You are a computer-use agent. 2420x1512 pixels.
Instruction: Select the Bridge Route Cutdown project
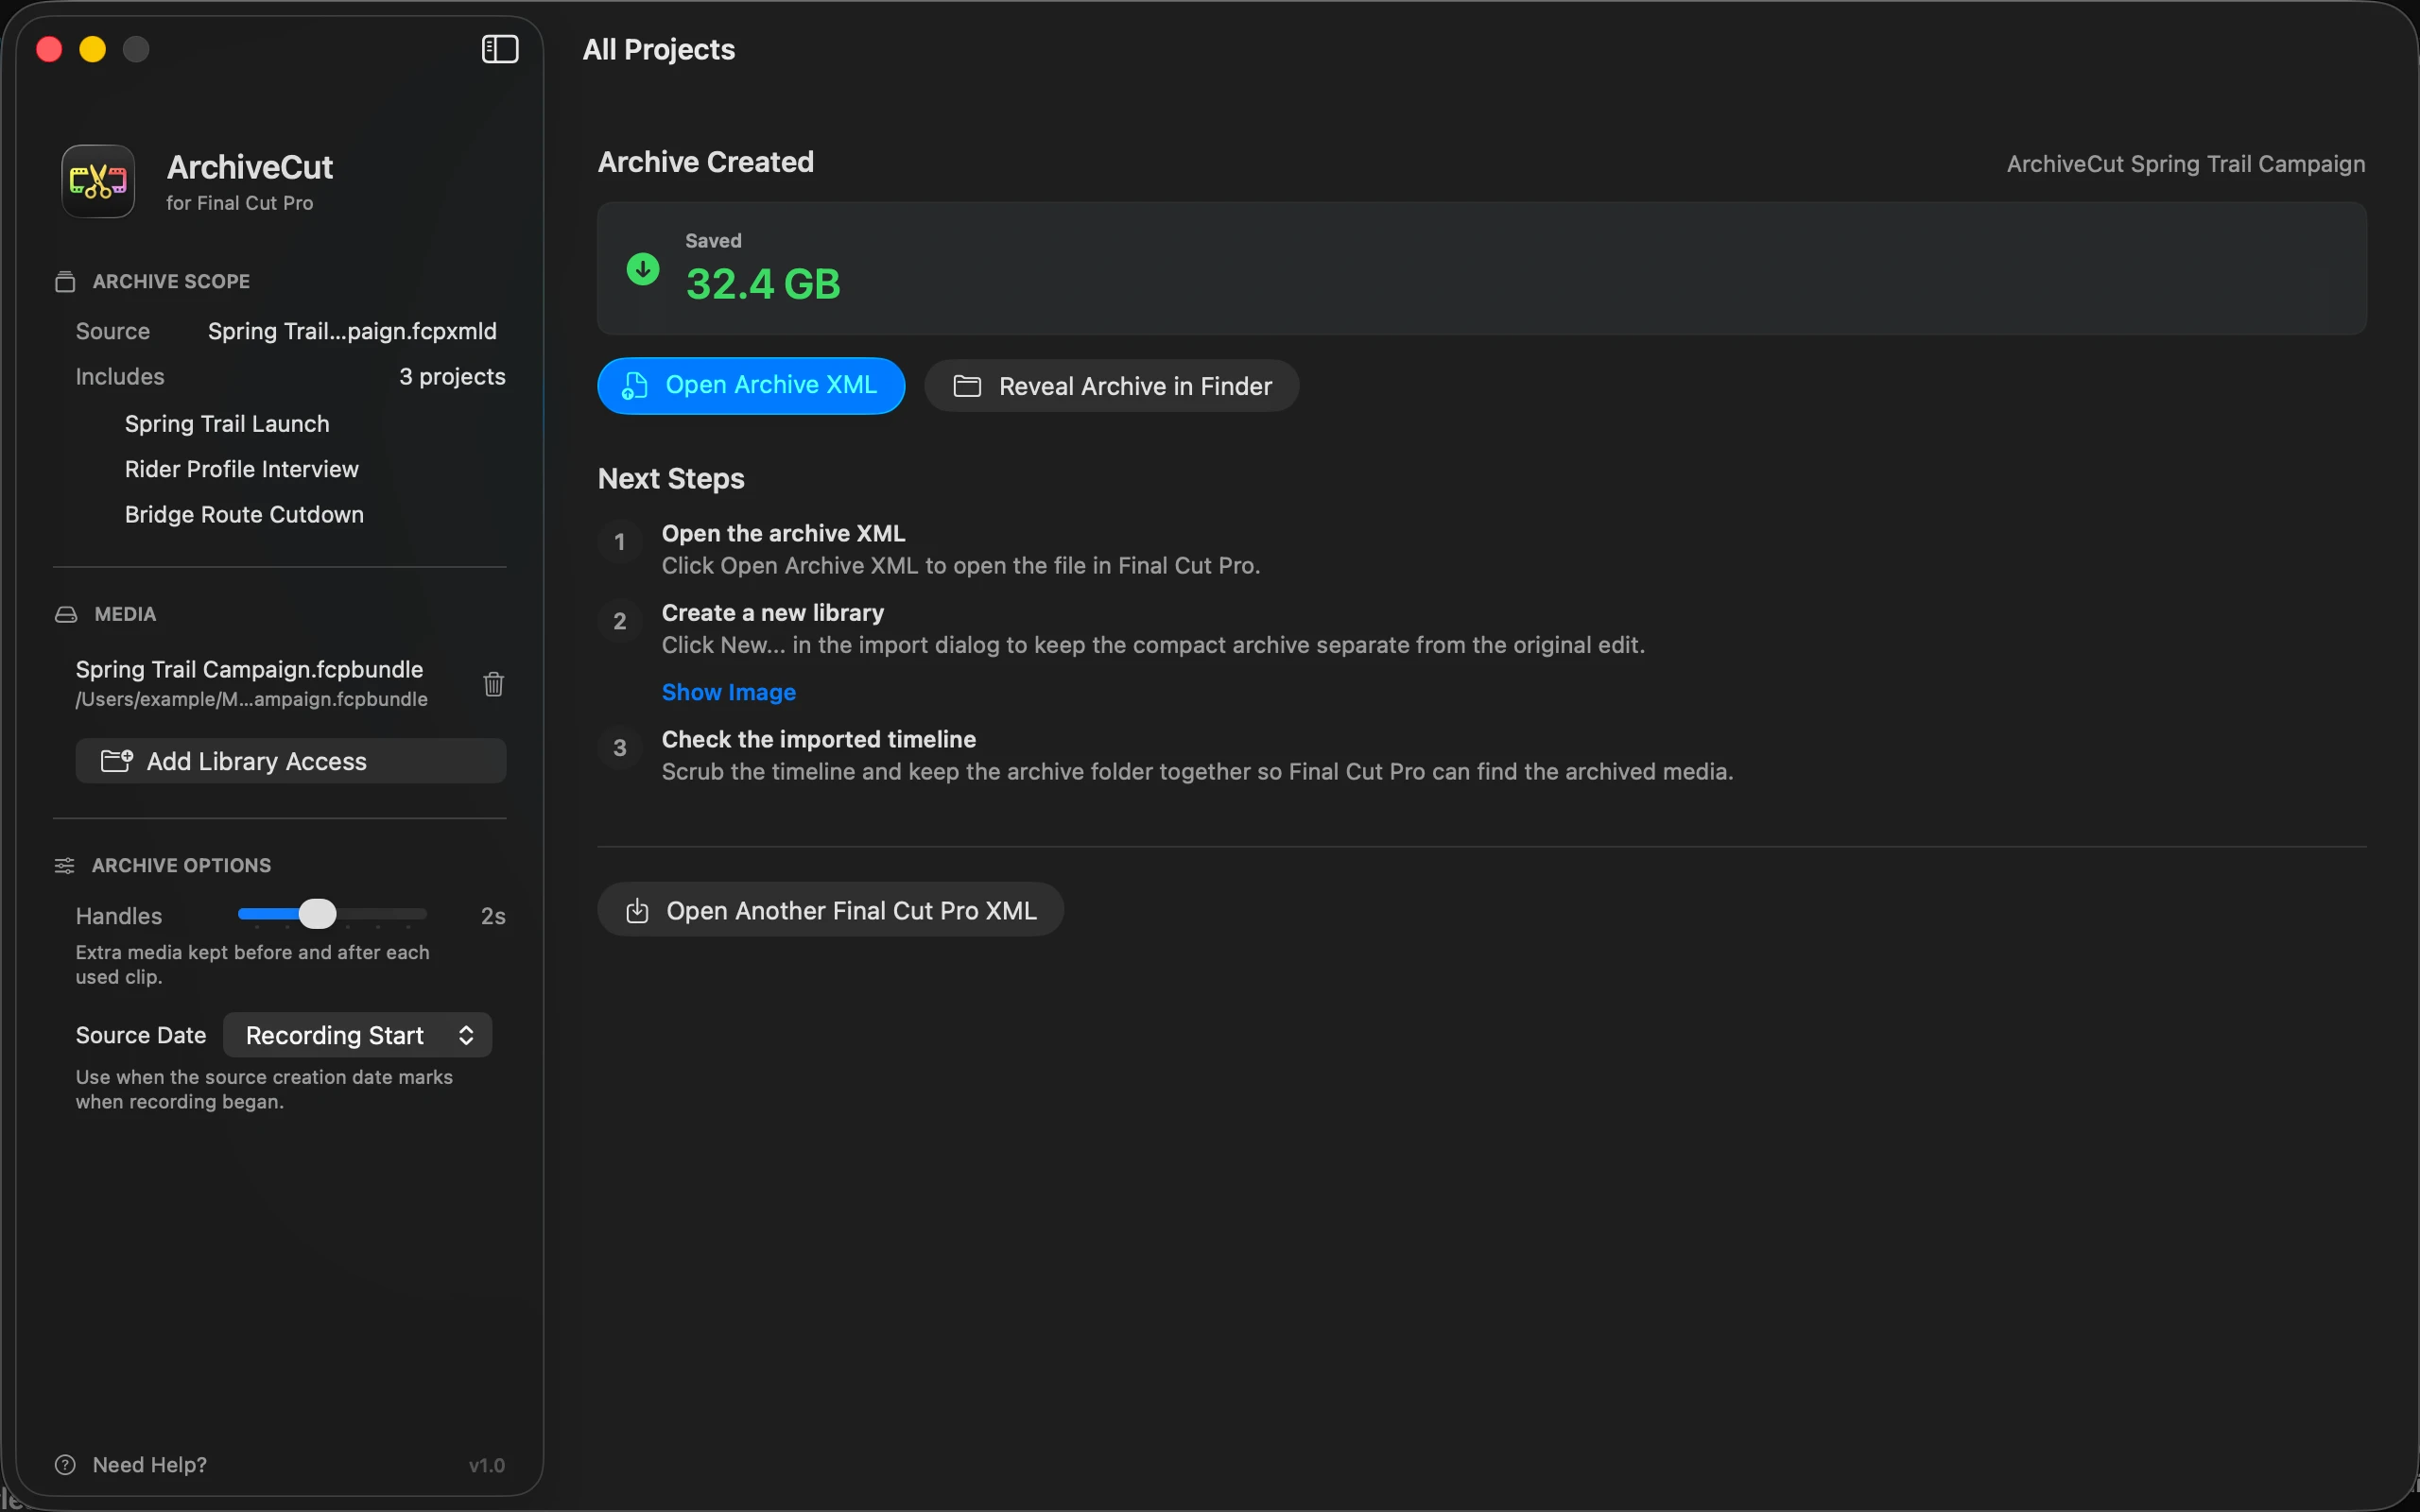click(244, 515)
